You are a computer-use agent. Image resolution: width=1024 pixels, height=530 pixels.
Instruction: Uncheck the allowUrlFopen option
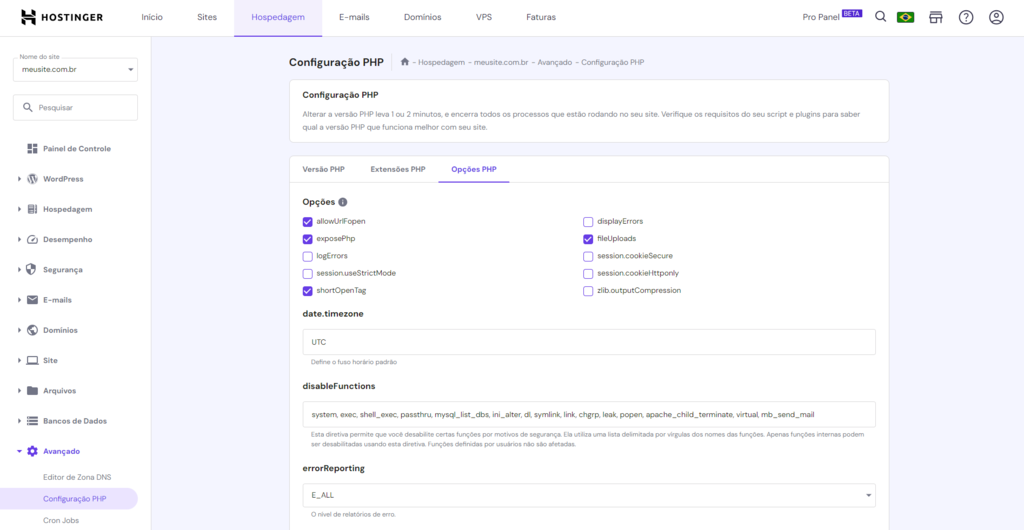pyautogui.click(x=308, y=221)
